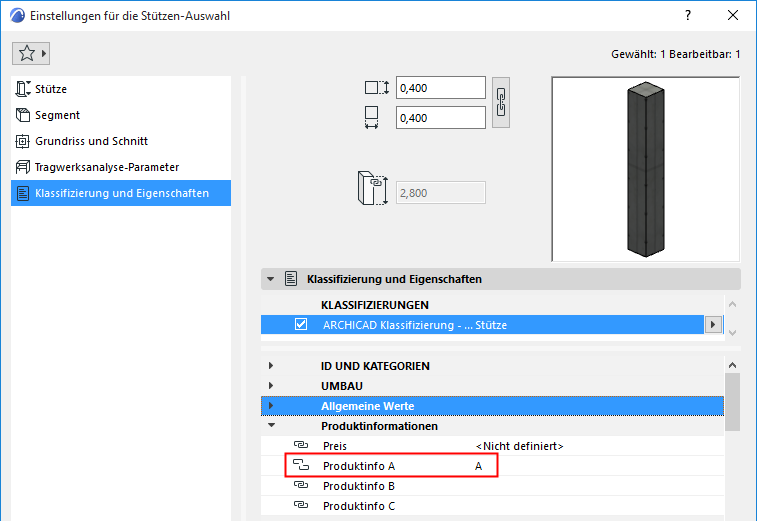The image size is (757, 521).
Task: Click the Preis property link icon
Action: [301, 445]
